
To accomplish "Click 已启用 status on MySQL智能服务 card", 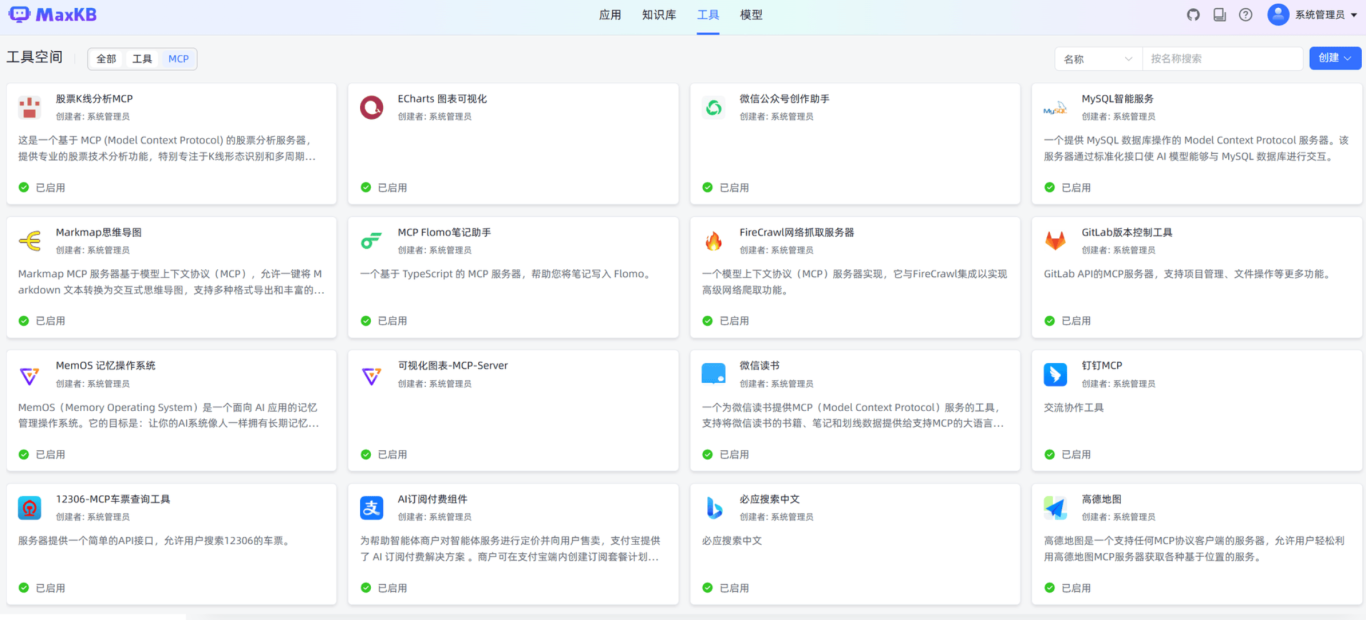I will point(1076,187).
